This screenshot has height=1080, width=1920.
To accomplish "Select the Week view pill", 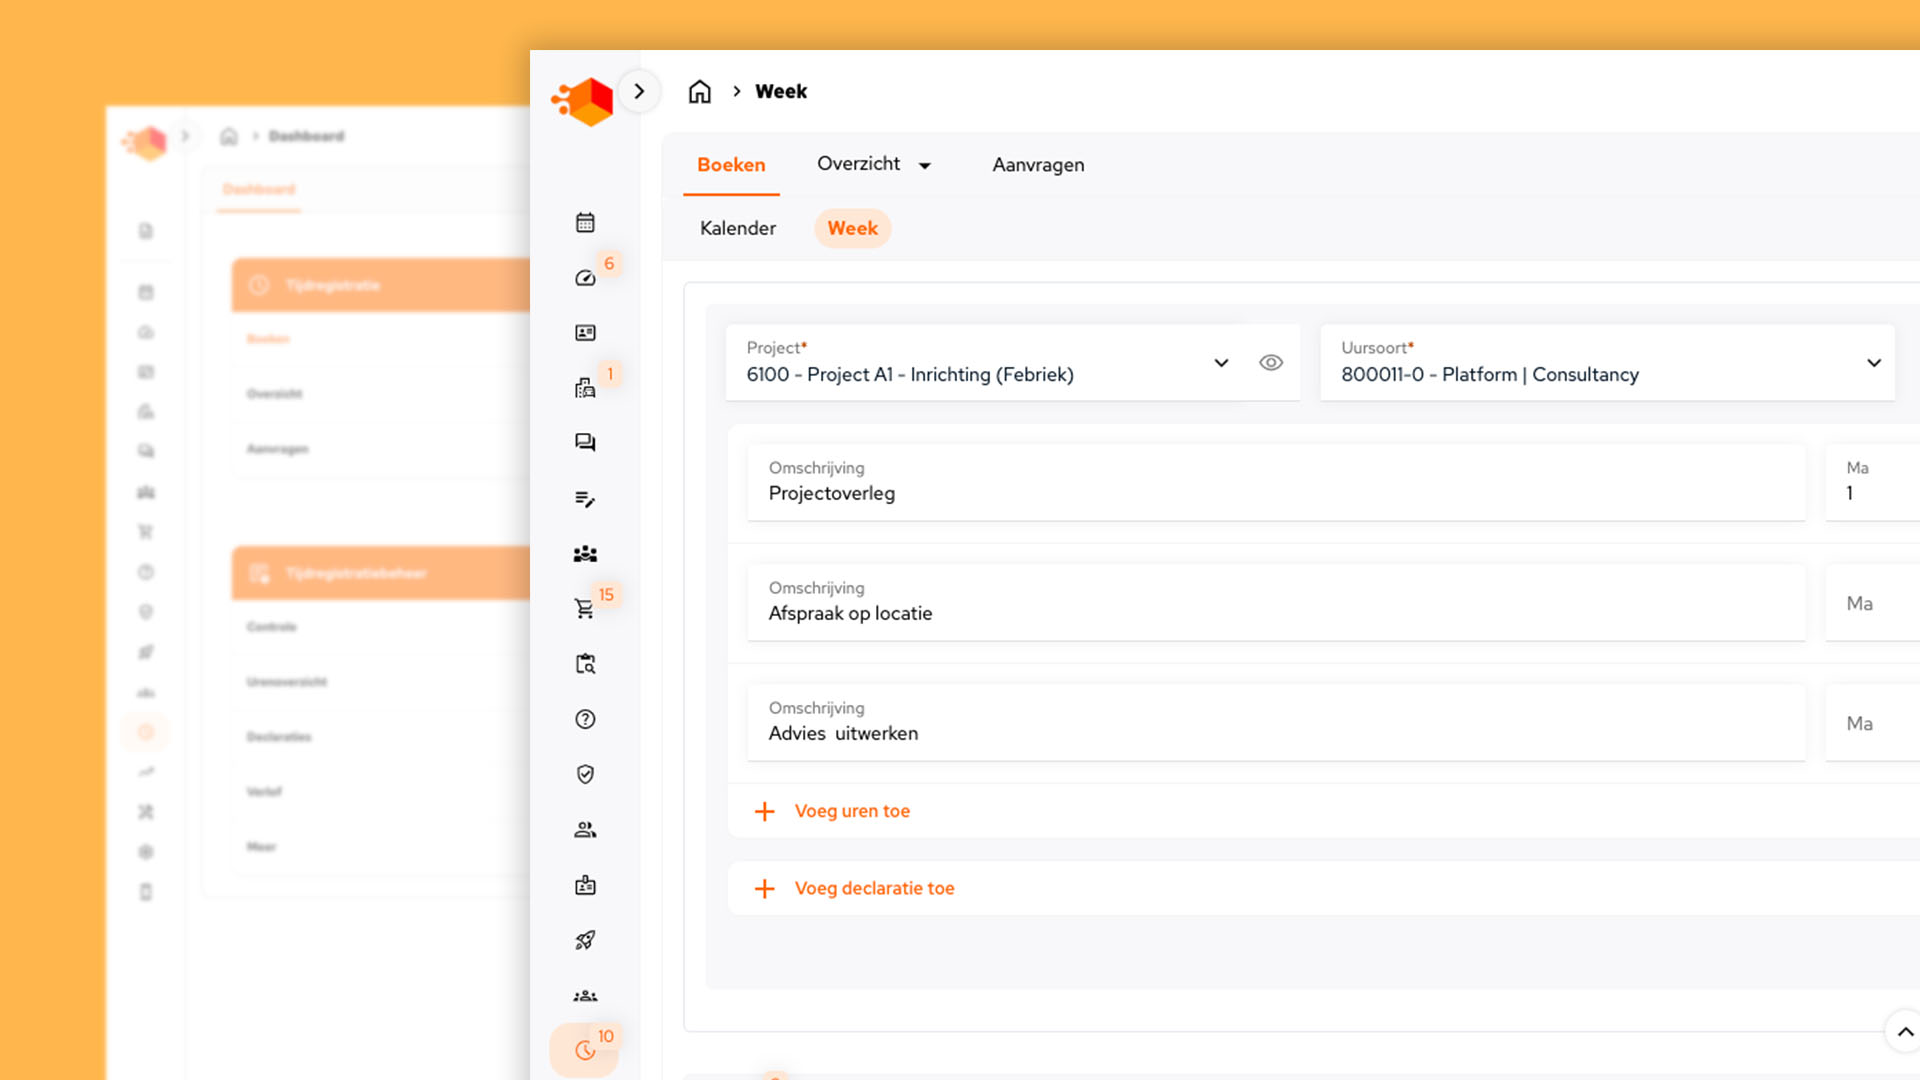I will (852, 228).
